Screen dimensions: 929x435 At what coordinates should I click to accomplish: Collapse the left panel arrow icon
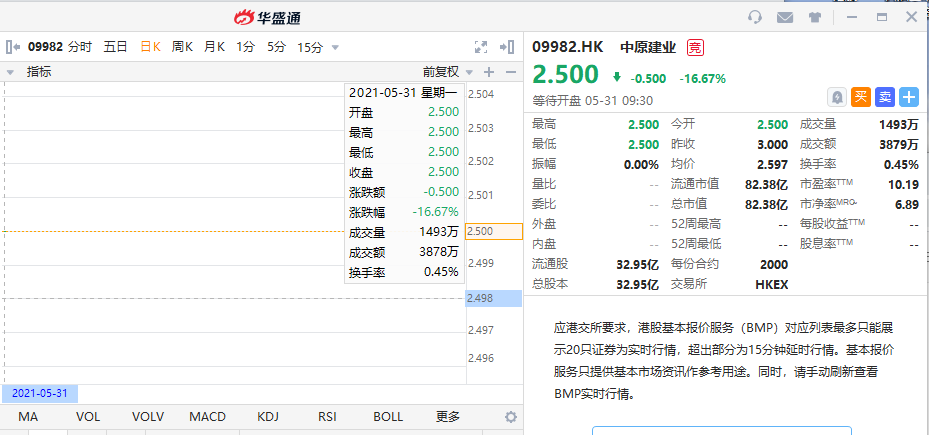point(13,47)
